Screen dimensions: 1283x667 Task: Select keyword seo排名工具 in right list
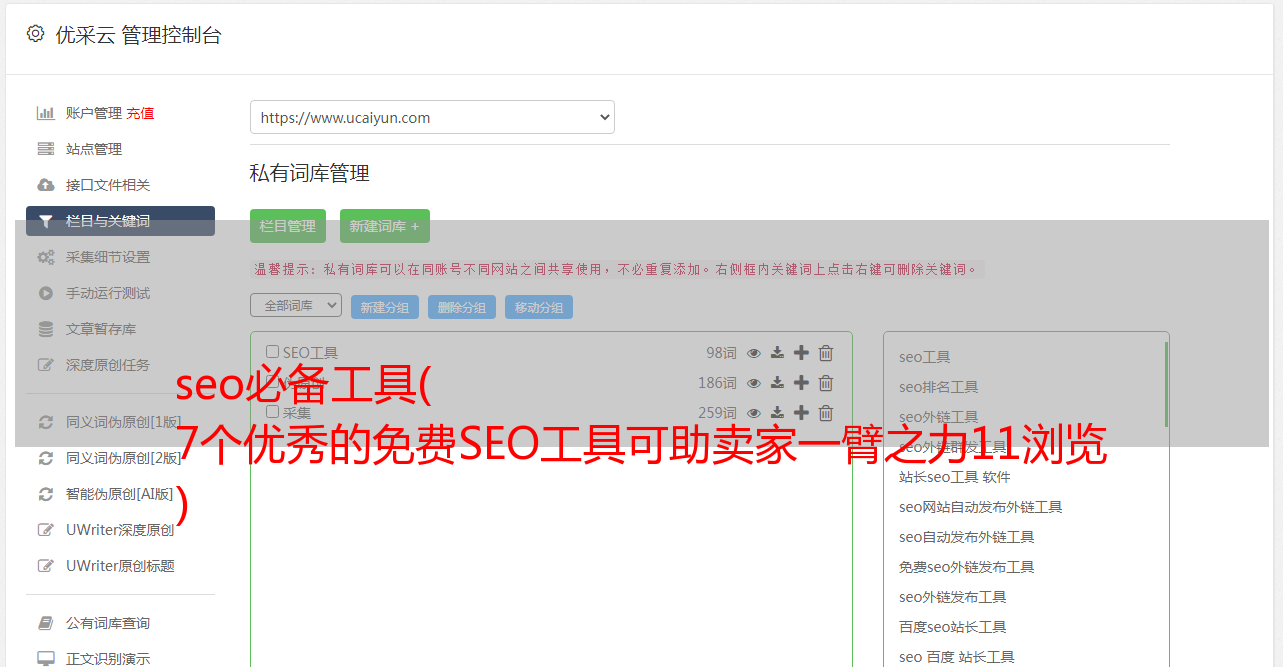[x=939, y=387]
